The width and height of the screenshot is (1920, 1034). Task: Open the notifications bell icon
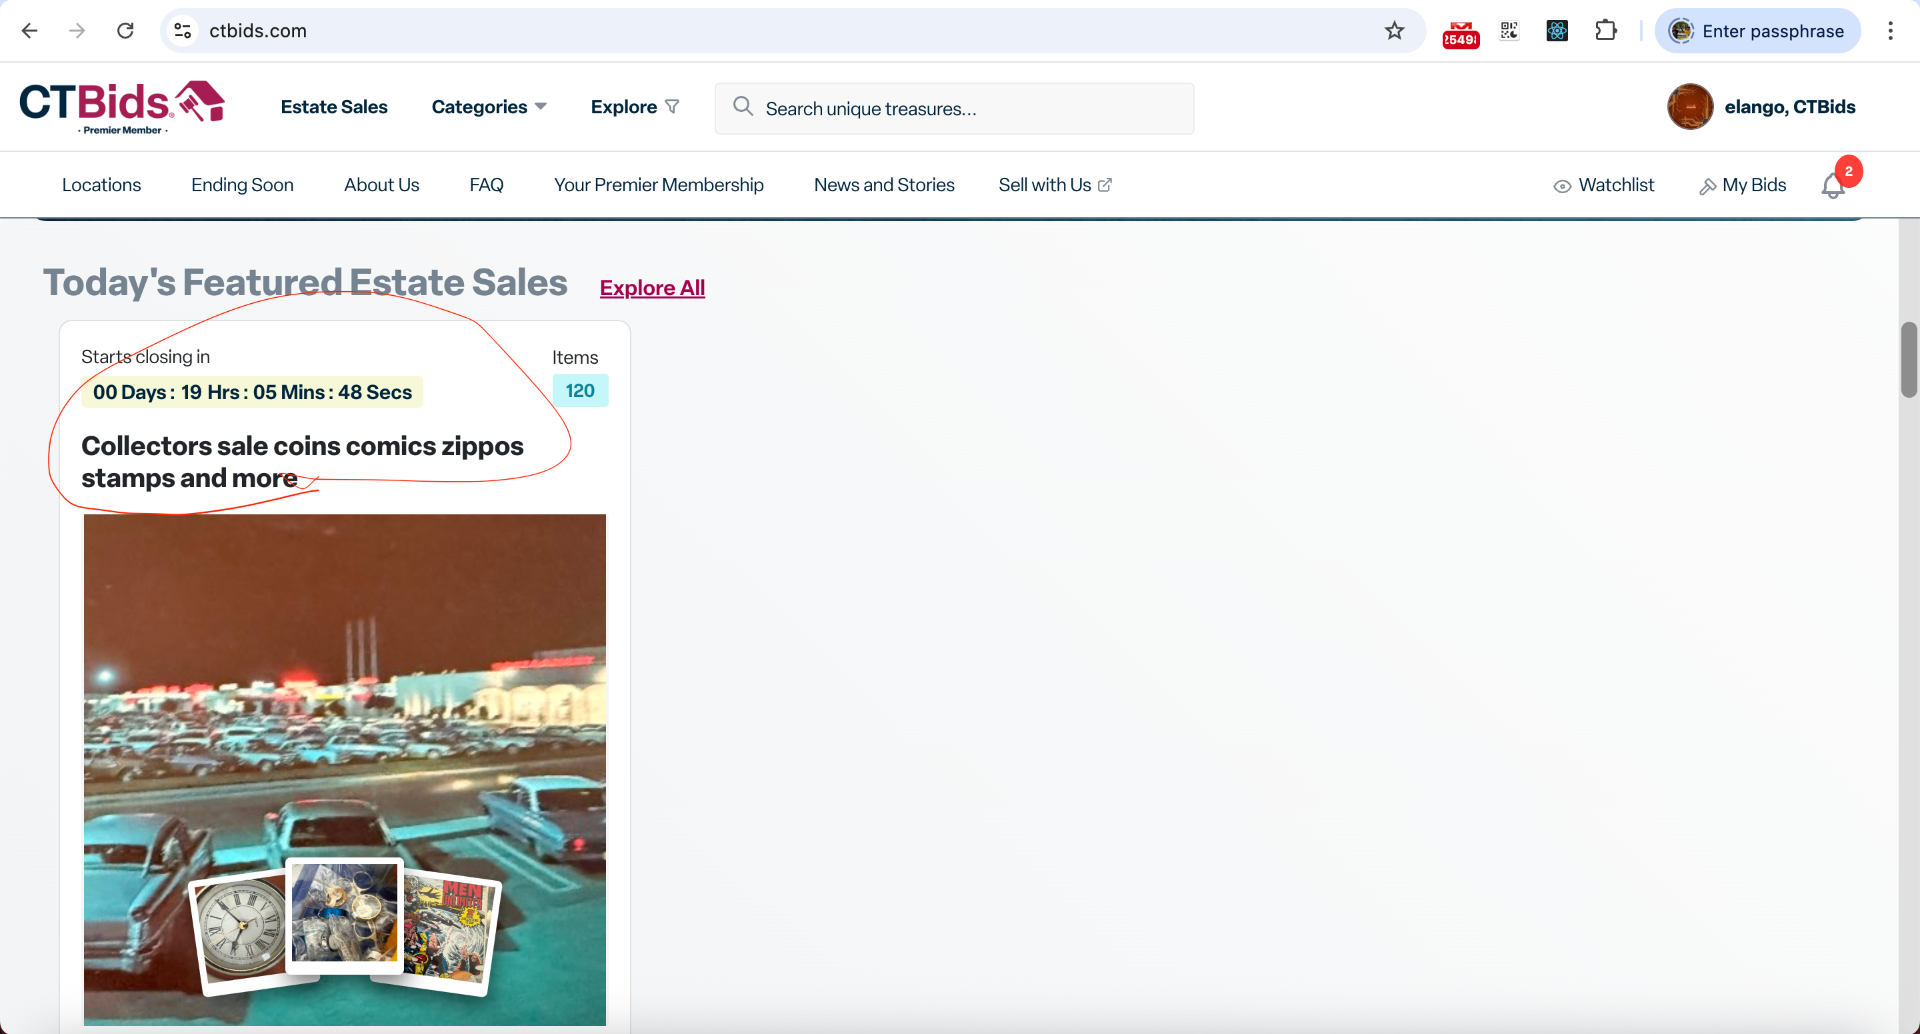[x=1832, y=186]
